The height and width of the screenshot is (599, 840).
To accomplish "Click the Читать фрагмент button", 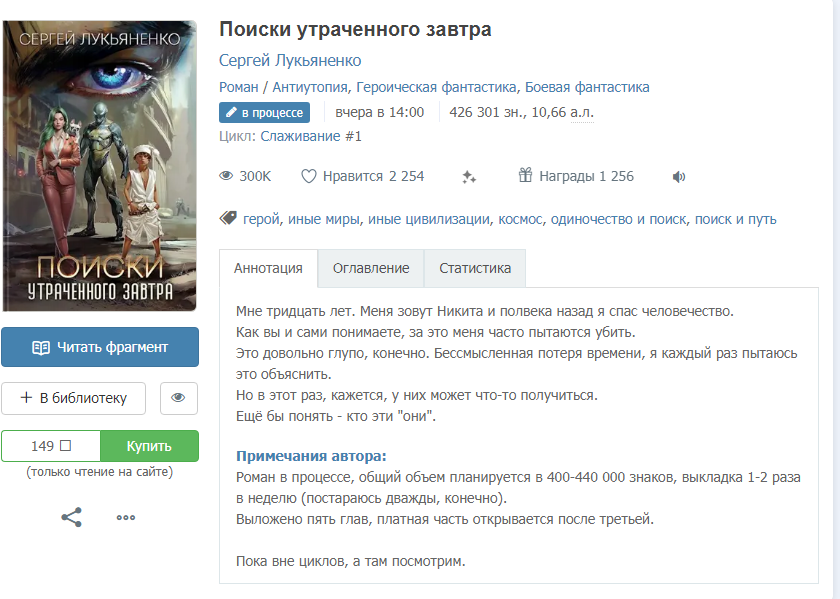I will [100, 347].
